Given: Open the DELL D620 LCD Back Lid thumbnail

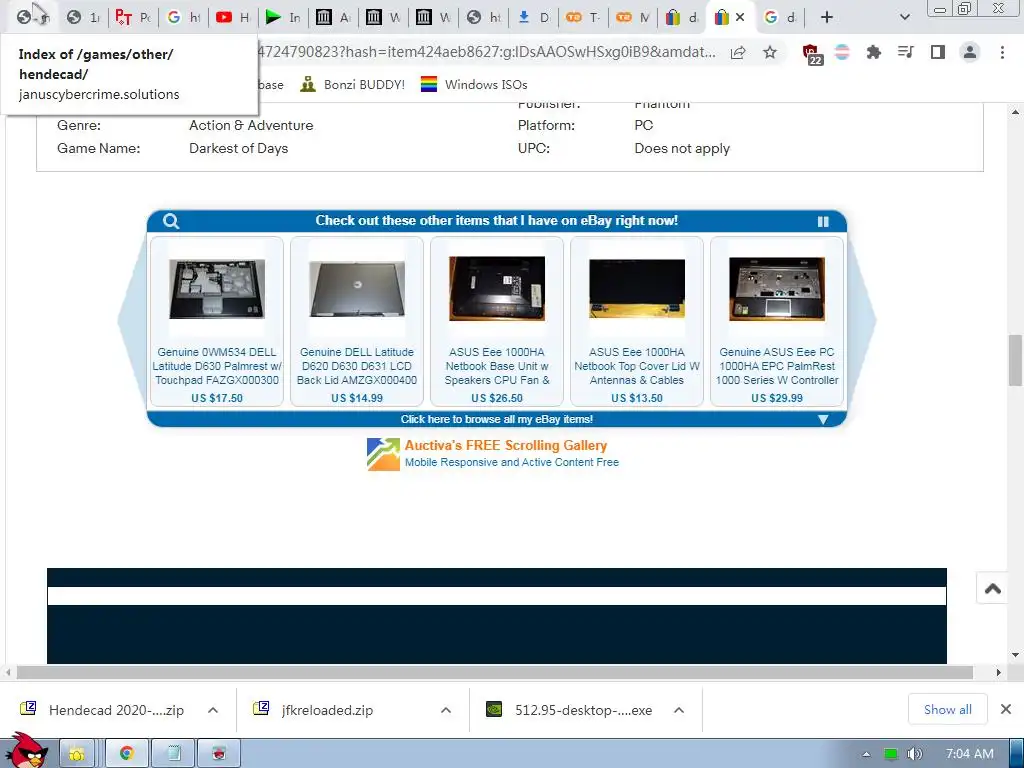Looking at the screenshot, I should tap(357, 289).
